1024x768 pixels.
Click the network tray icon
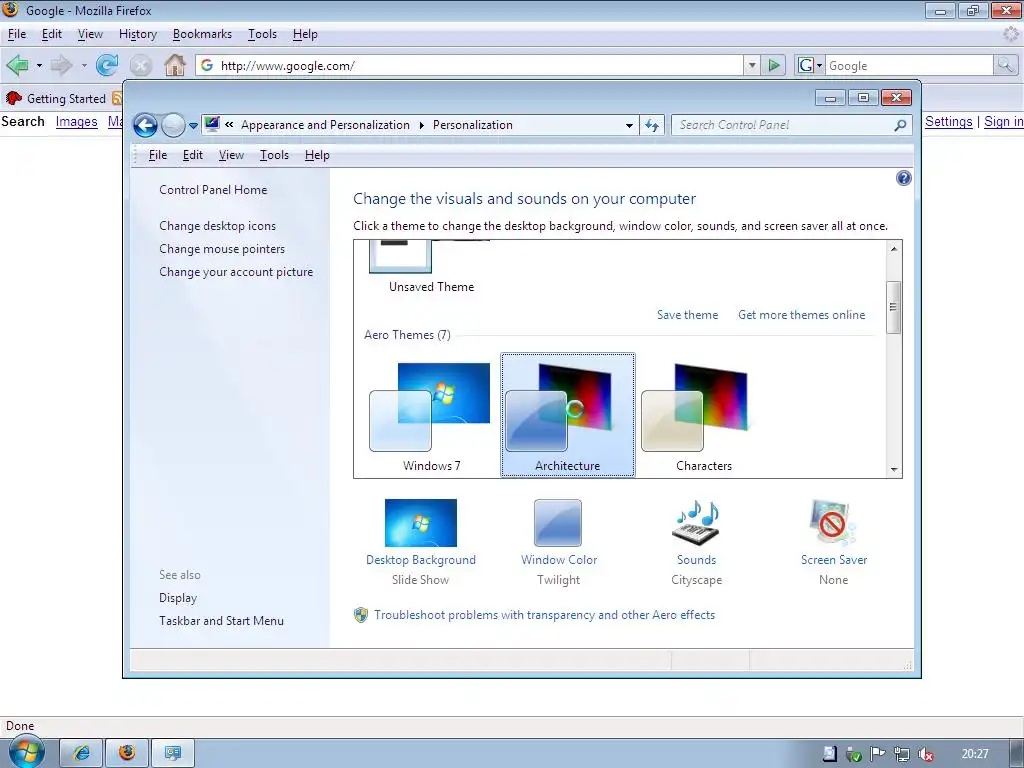coord(902,754)
